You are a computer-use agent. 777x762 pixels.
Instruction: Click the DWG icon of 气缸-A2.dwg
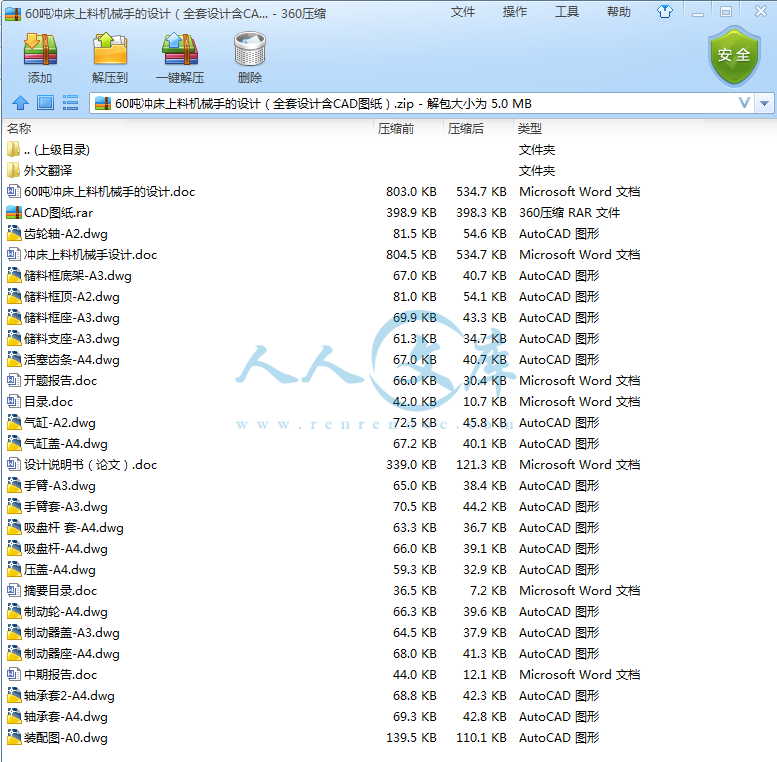pyautogui.click(x=14, y=423)
